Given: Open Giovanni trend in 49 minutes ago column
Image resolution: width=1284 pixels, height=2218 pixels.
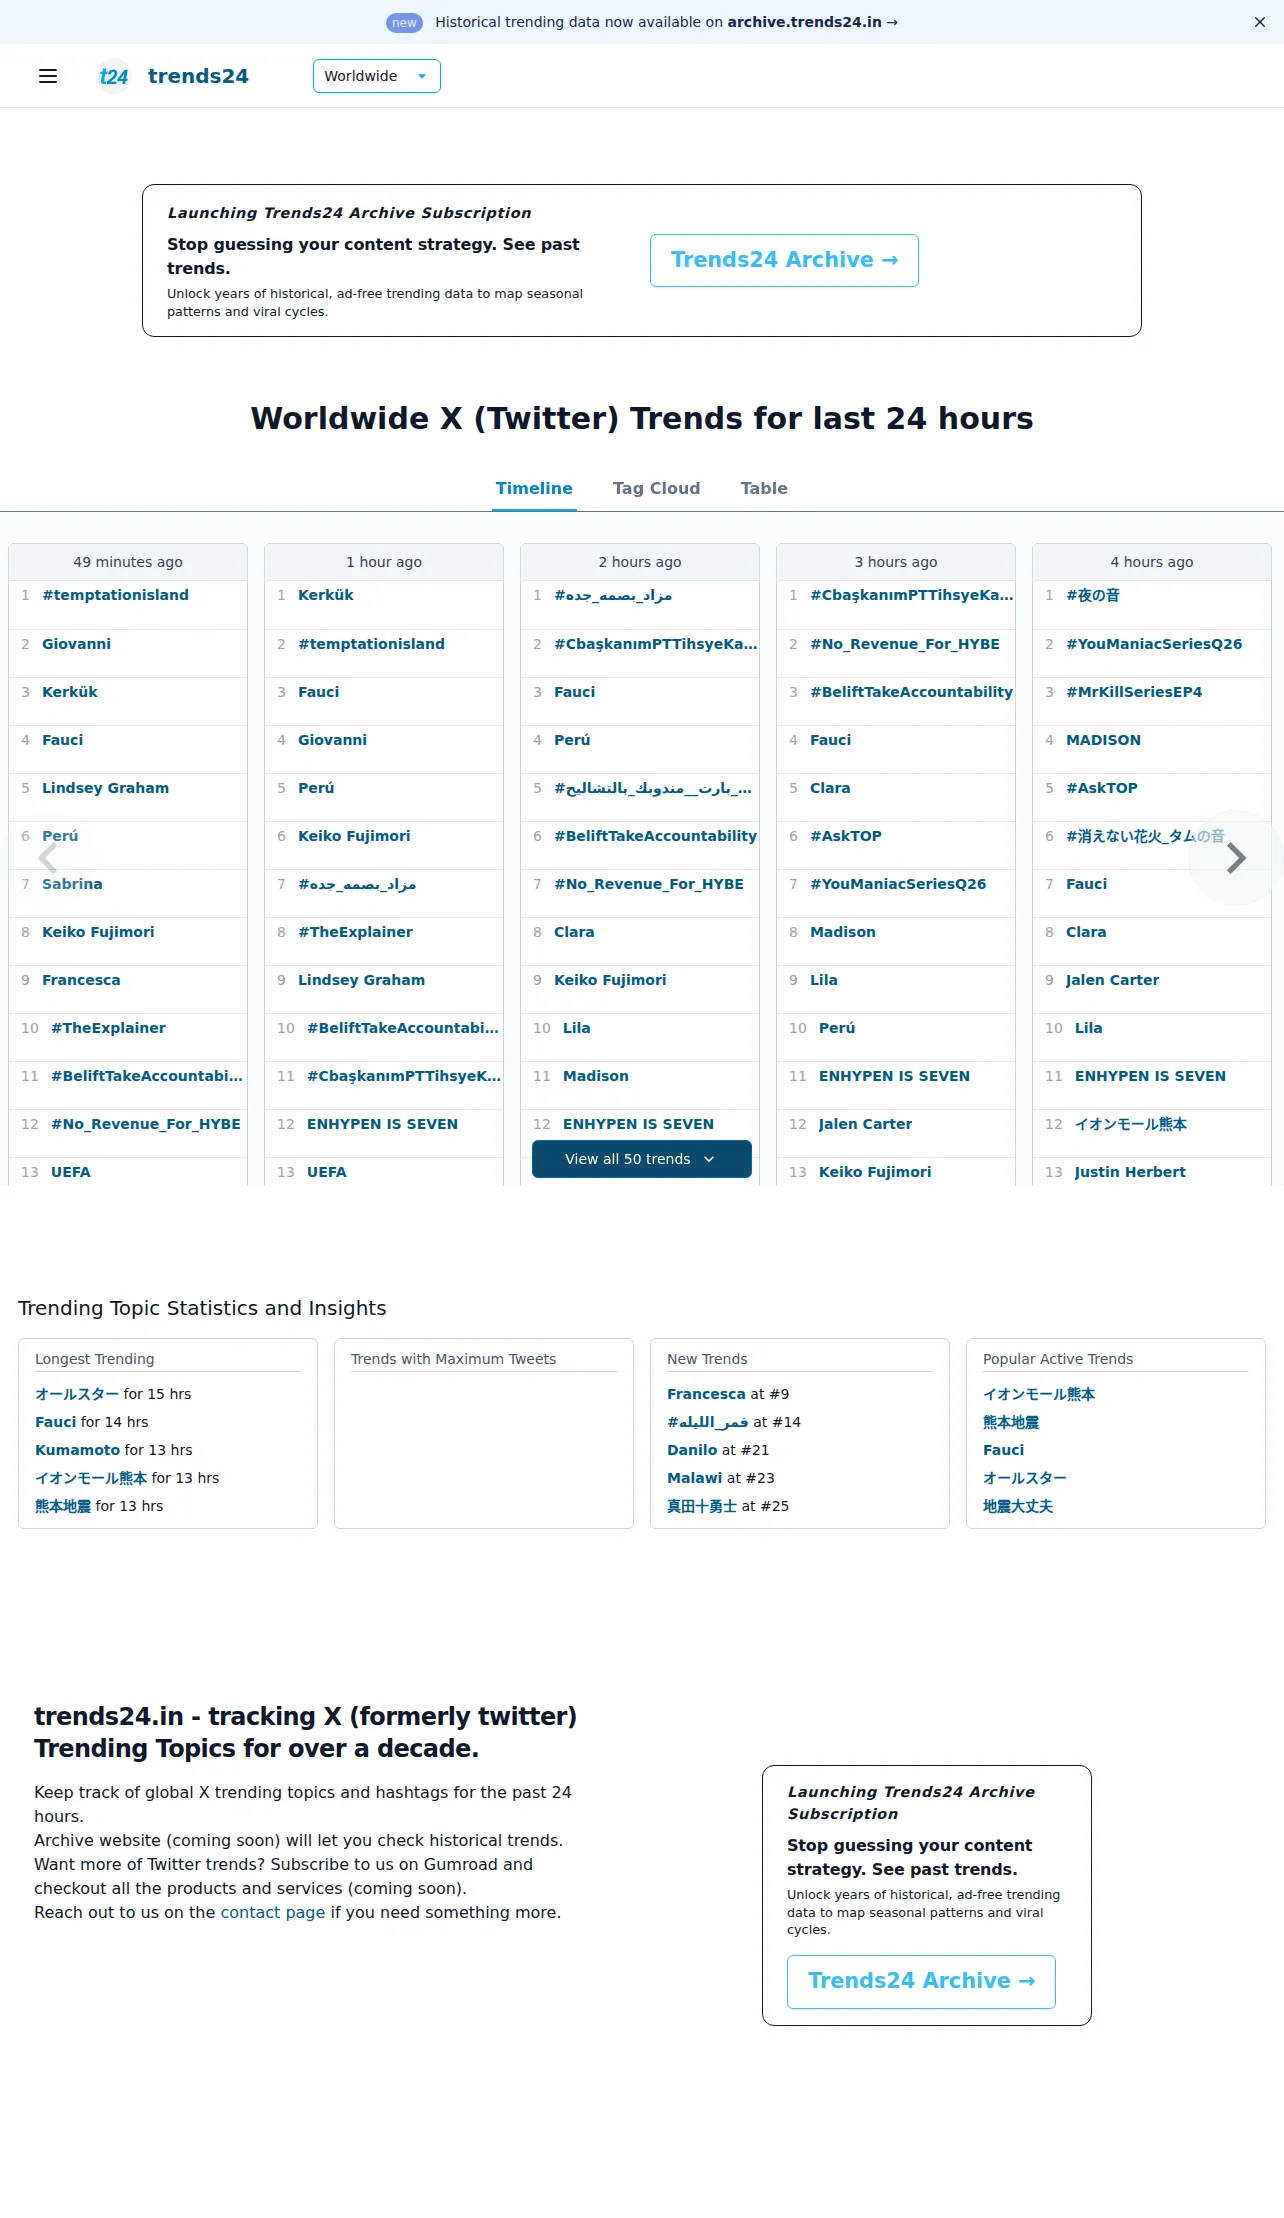Looking at the screenshot, I should pos(76,644).
